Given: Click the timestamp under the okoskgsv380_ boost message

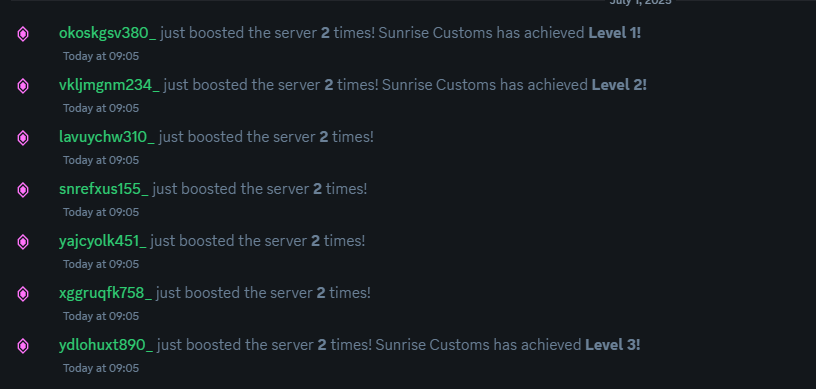Looking at the screenshot, I should (101, 56).
